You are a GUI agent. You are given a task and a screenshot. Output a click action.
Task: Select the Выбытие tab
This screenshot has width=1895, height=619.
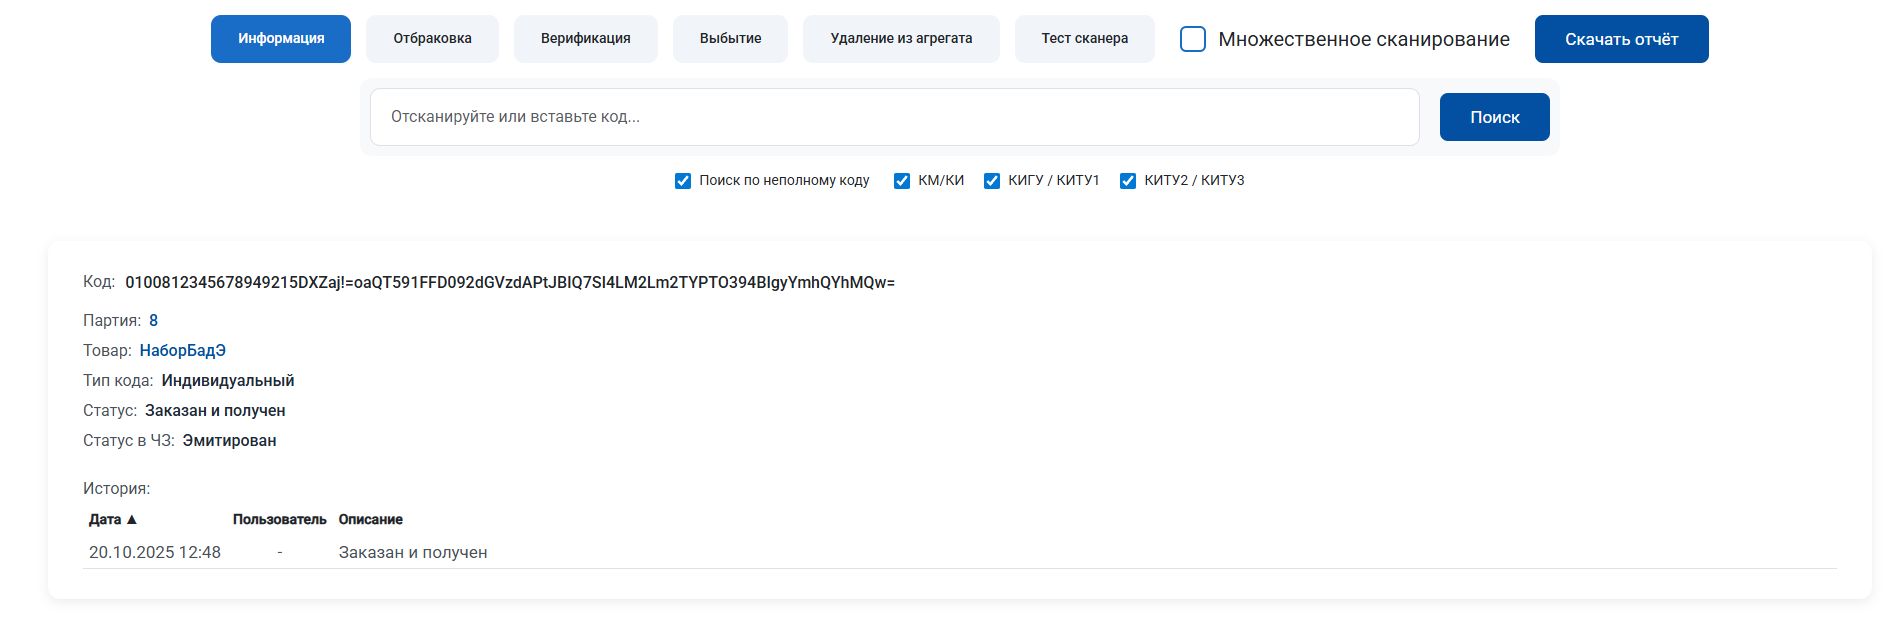tap(730, 39)
